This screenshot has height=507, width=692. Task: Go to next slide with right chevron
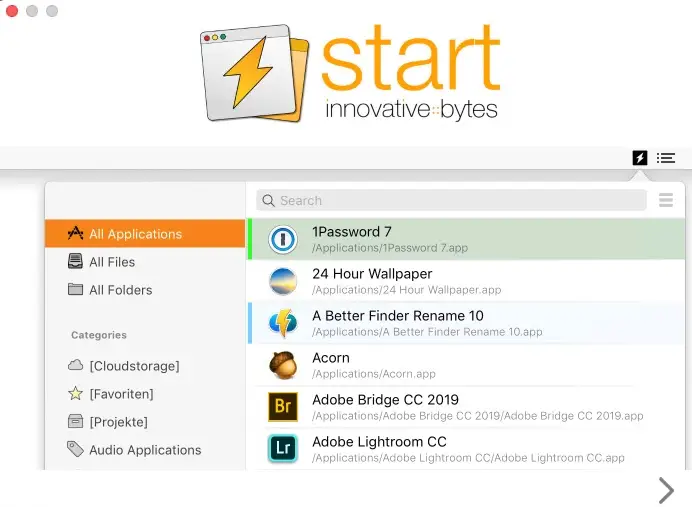[x=666, y=489]
